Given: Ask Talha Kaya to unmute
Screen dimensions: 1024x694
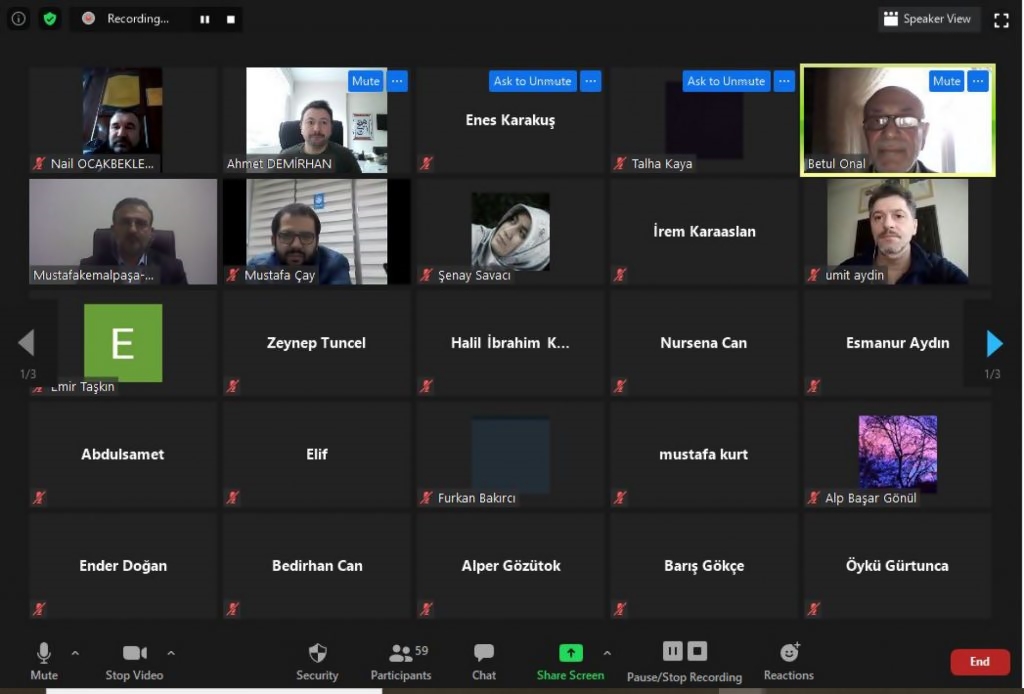Looking at the screenshot, I should [725, 81].
